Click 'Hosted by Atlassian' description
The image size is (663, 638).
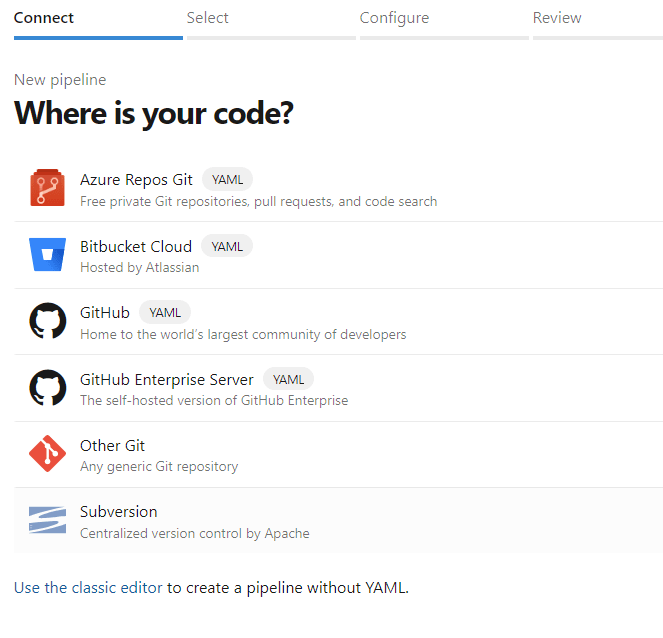(x=140, y=268)
